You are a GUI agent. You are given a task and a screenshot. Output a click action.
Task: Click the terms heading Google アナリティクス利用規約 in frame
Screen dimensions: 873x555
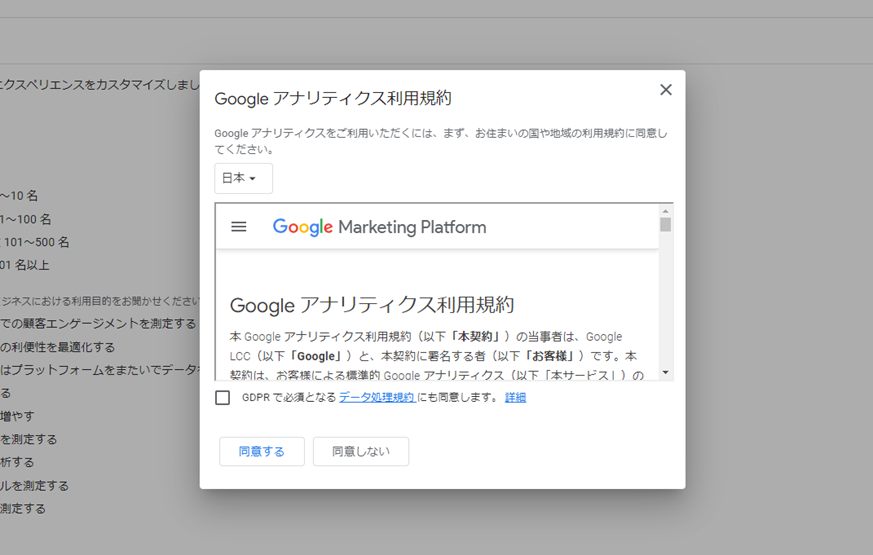[x=372, y=305]
